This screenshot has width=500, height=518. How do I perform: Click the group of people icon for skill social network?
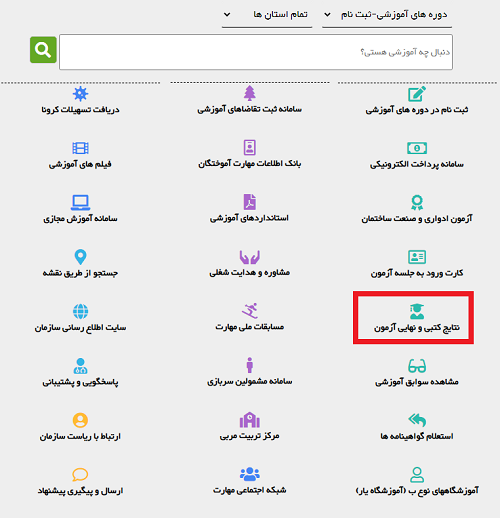pos(250,474)
